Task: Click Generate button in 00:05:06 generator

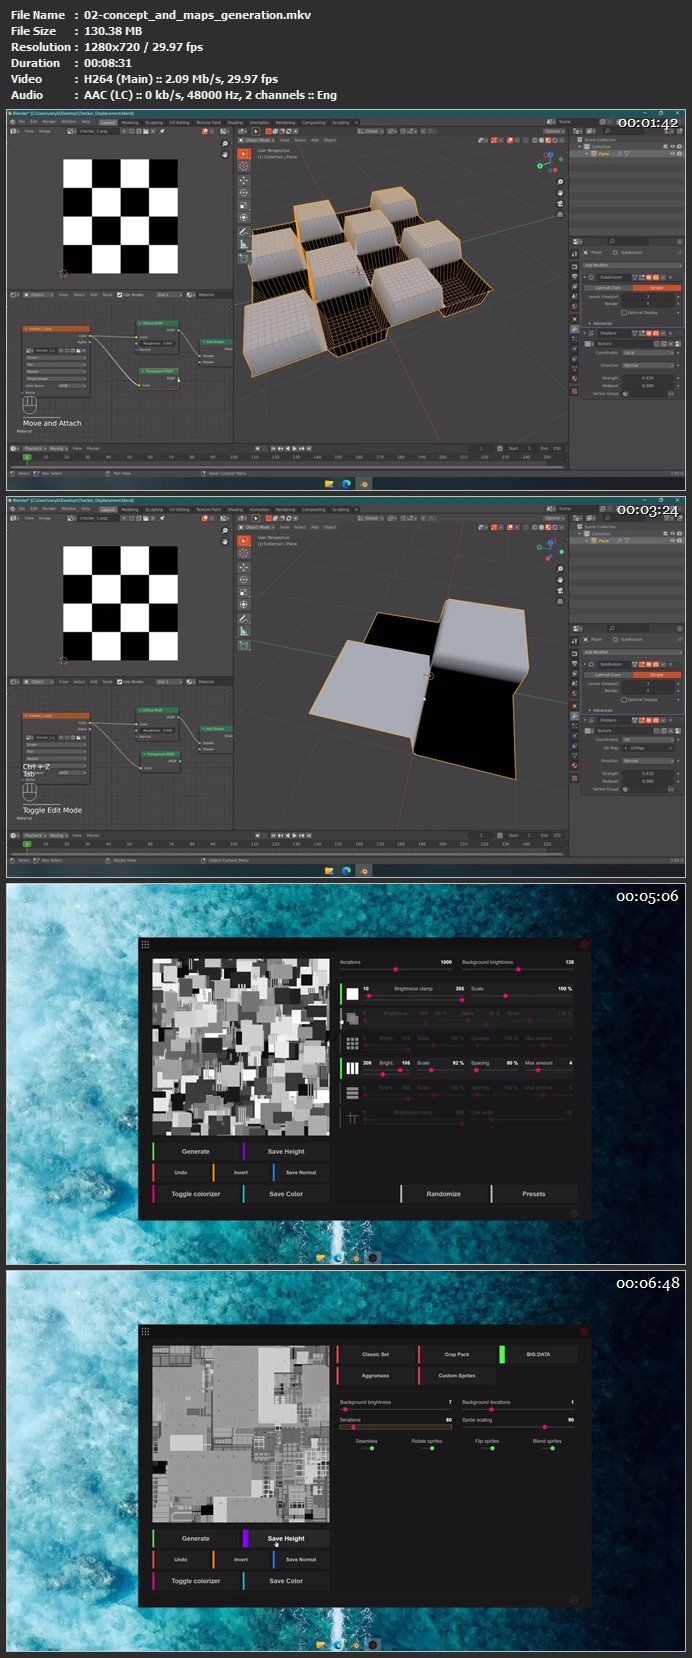Action: (195, 1151)
